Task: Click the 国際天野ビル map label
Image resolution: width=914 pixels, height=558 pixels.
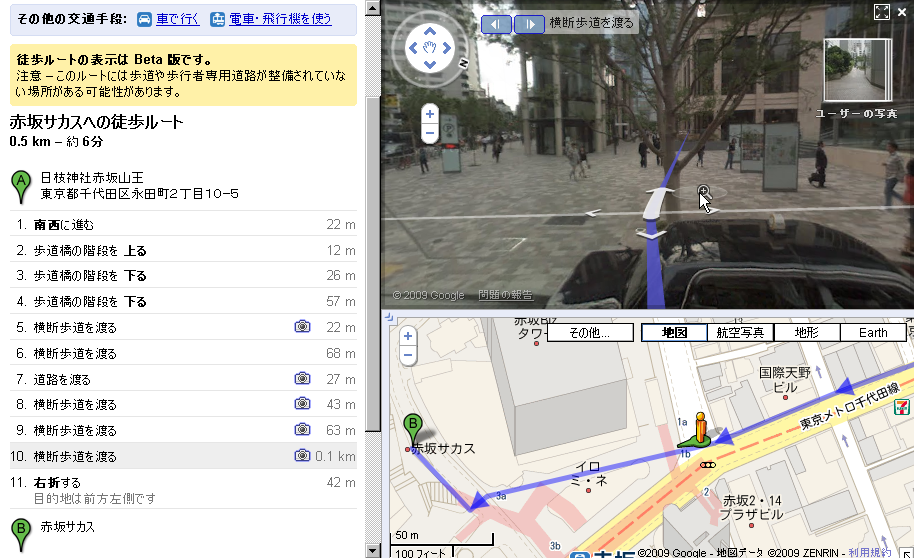Action: 785,380
